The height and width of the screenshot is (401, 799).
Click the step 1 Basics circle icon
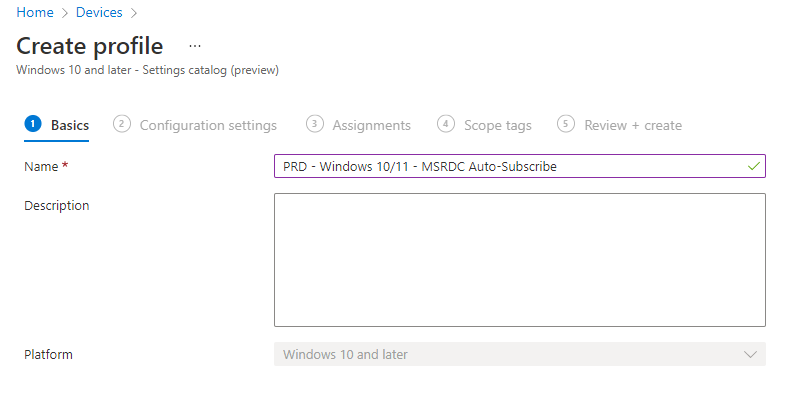(33, 124)
